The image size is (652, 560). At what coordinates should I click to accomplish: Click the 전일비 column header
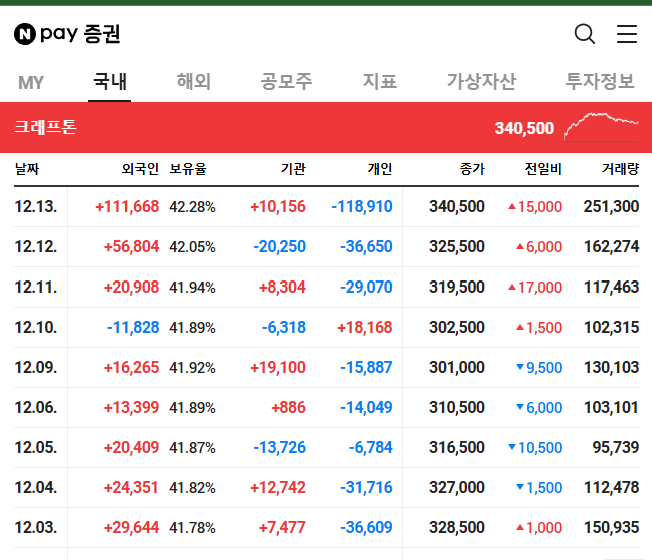(x=543, y=169)
